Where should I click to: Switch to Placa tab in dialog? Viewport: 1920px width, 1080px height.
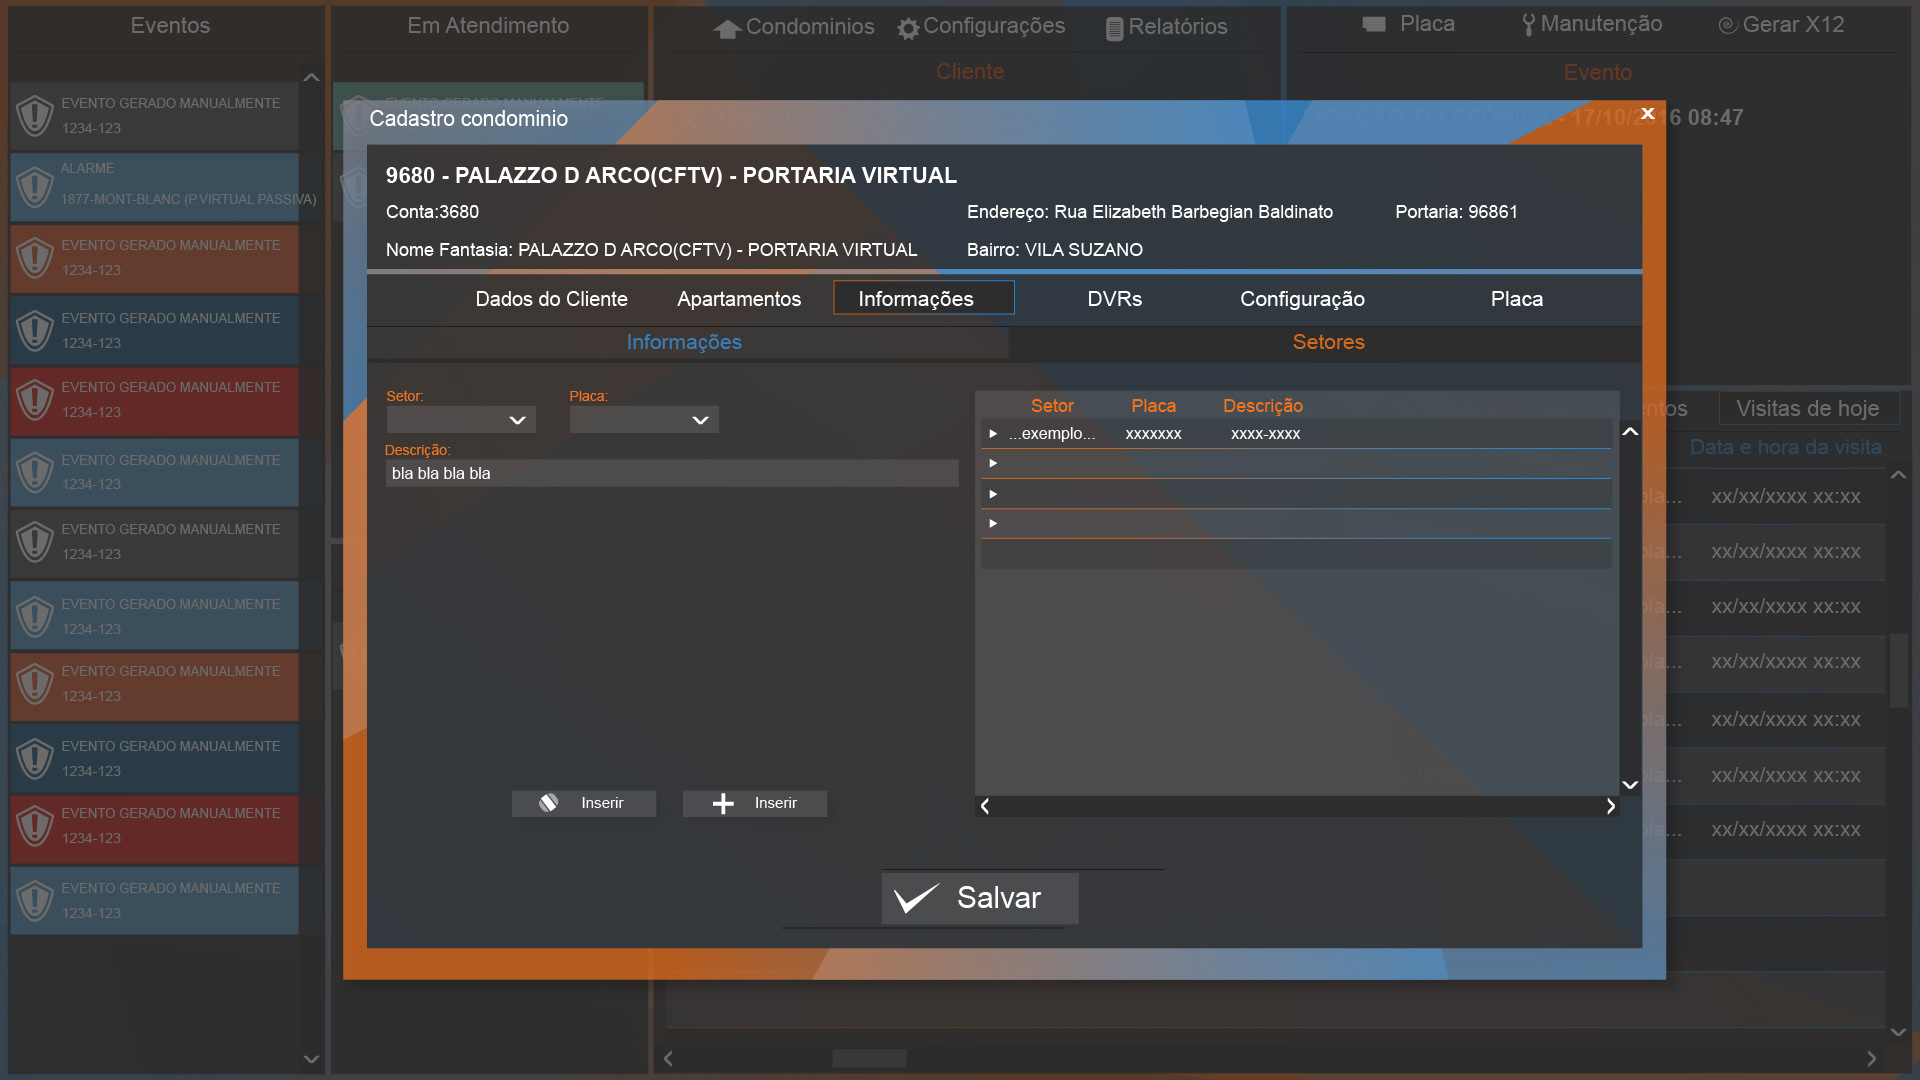1516,299
